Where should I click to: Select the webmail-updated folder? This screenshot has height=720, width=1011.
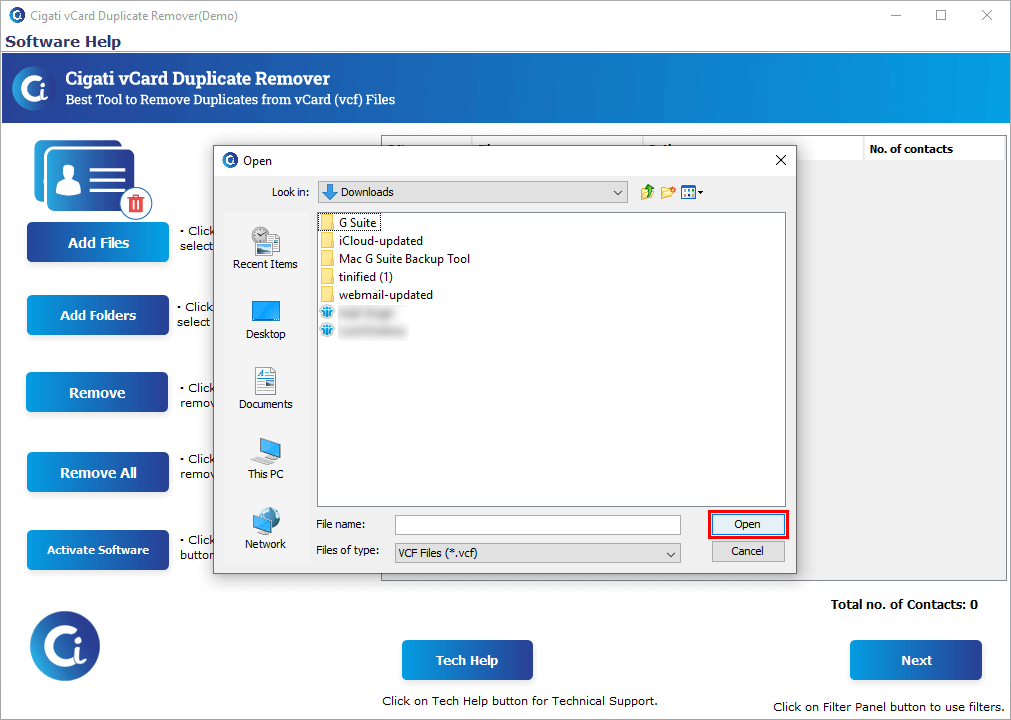[x=377, y=295]
